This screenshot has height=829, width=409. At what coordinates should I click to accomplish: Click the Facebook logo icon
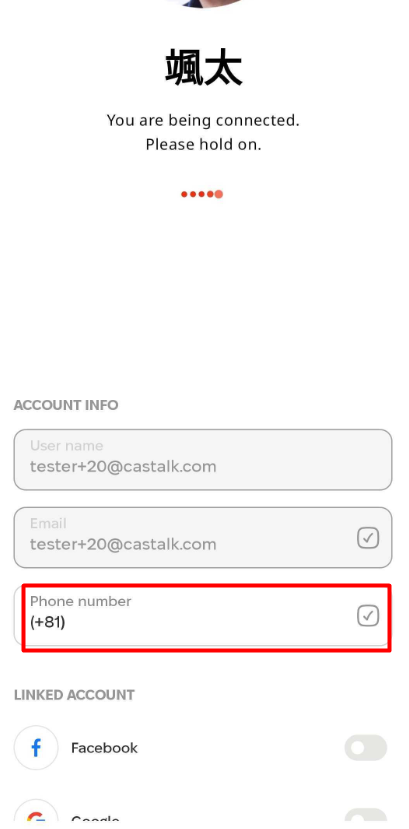36,748
